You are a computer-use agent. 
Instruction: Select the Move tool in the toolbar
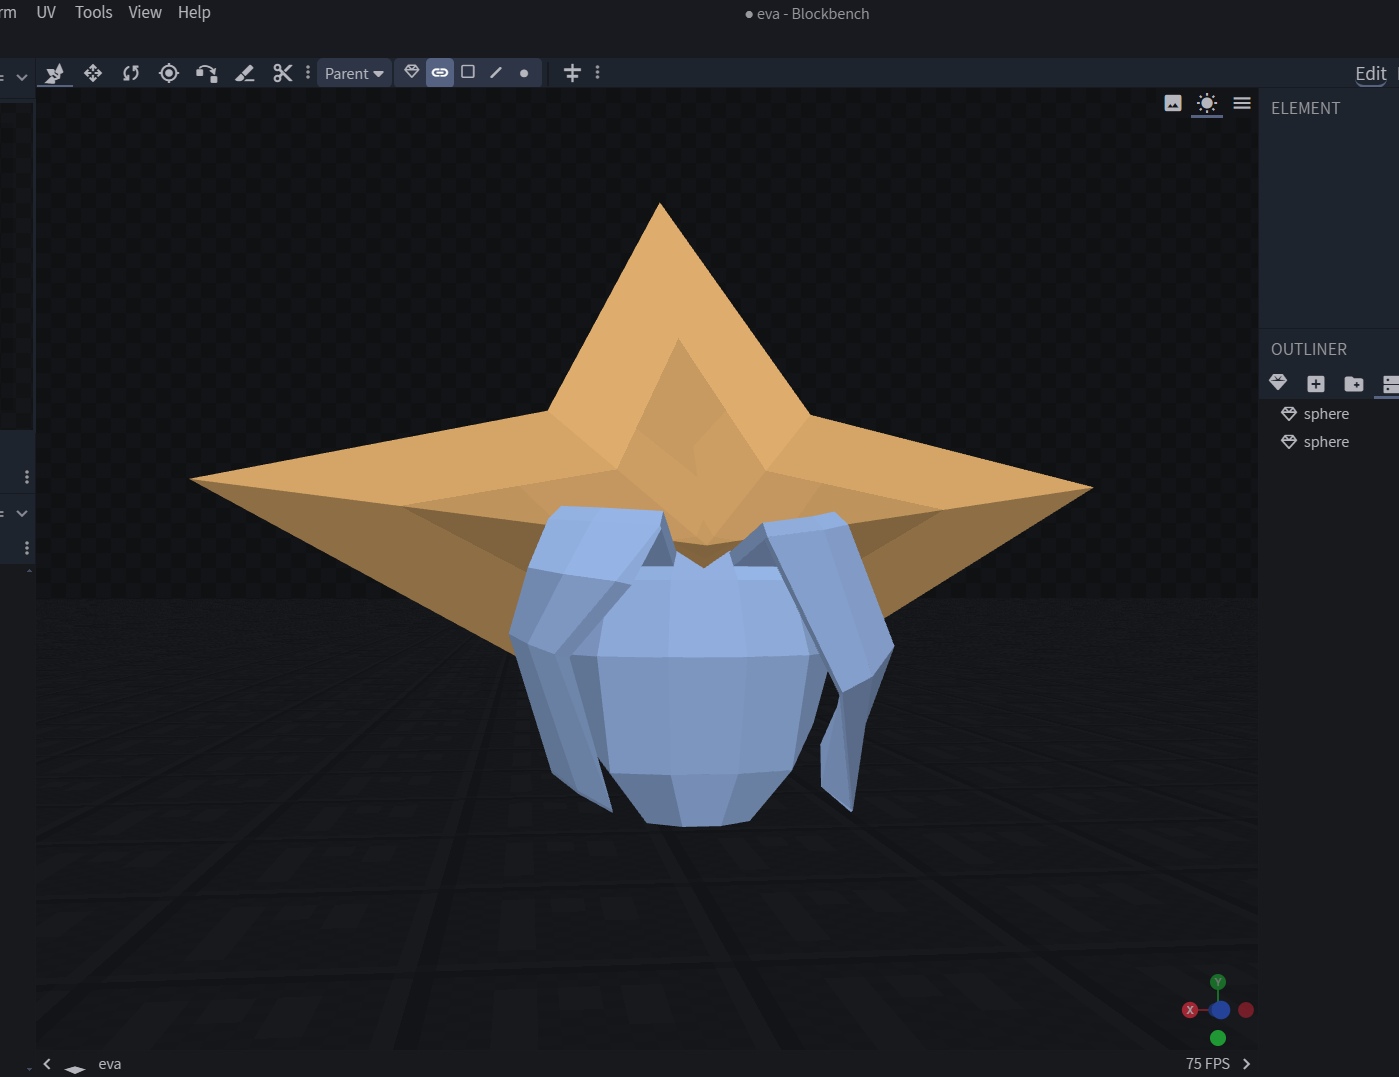coord(55,73)
